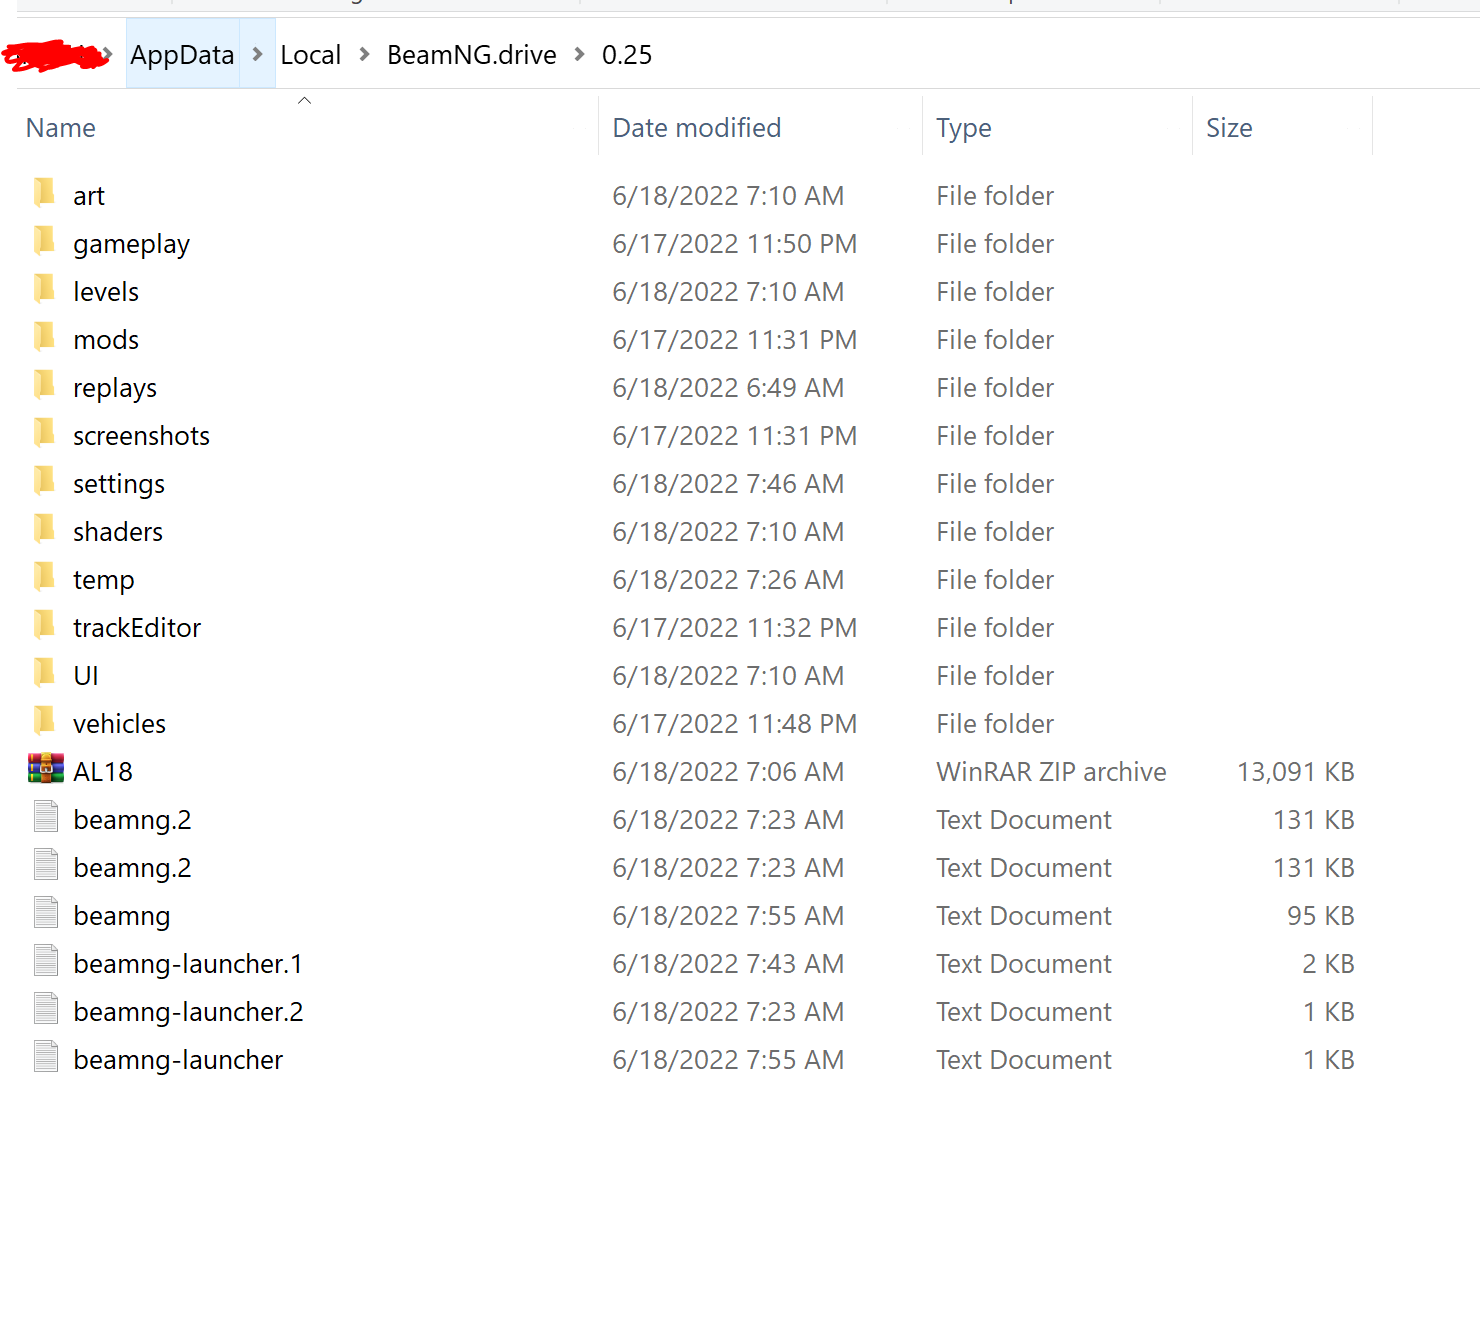The image size is (1480, 1331).
Task: Expand chevron after AppData in address bar
Action: point(257,54)
